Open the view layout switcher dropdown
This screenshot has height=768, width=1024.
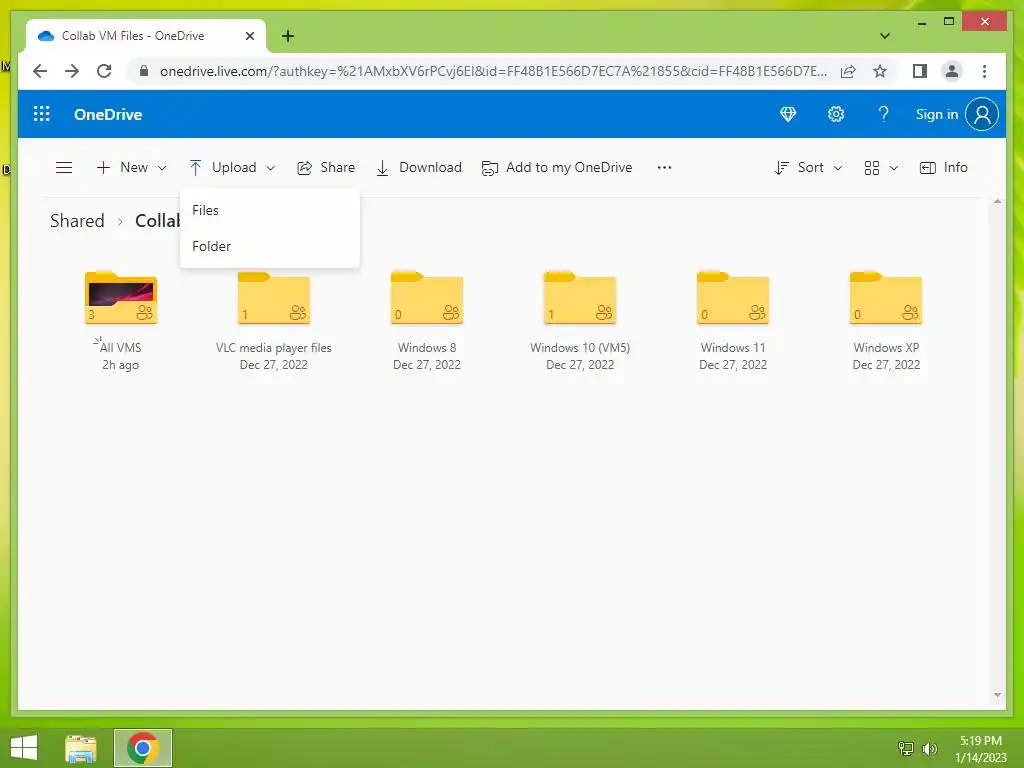(x=881, y=168)
